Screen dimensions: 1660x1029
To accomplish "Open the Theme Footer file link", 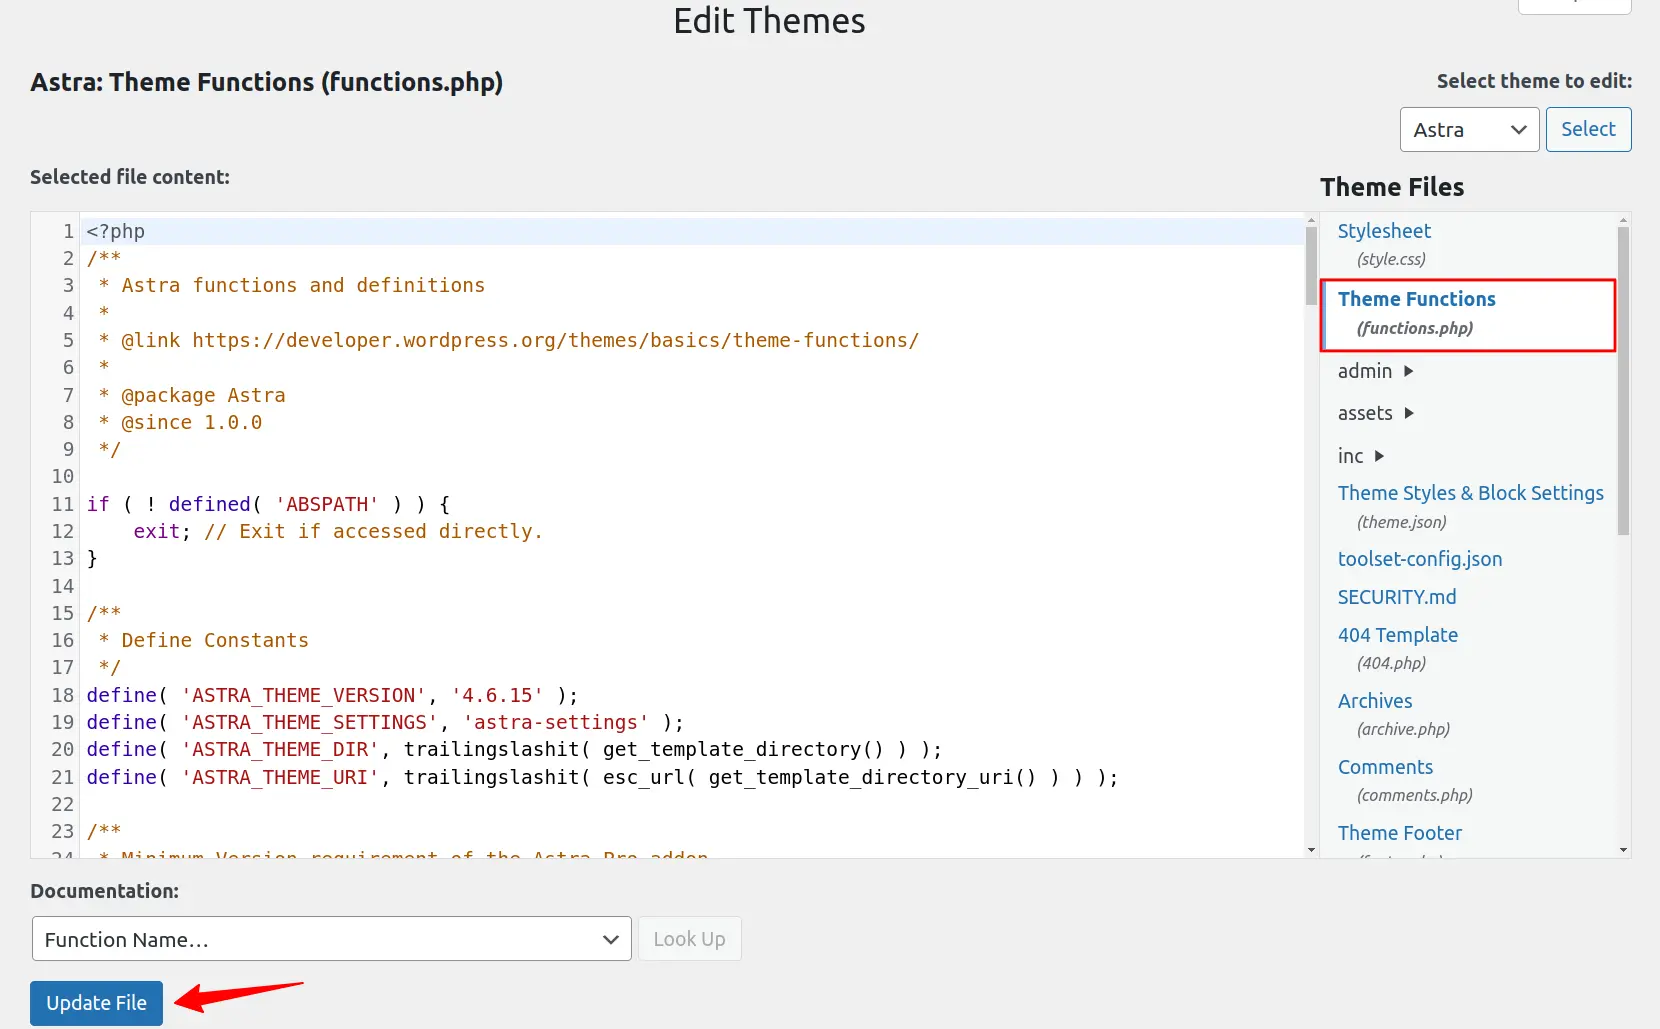I will click(x=1400, y=833).
